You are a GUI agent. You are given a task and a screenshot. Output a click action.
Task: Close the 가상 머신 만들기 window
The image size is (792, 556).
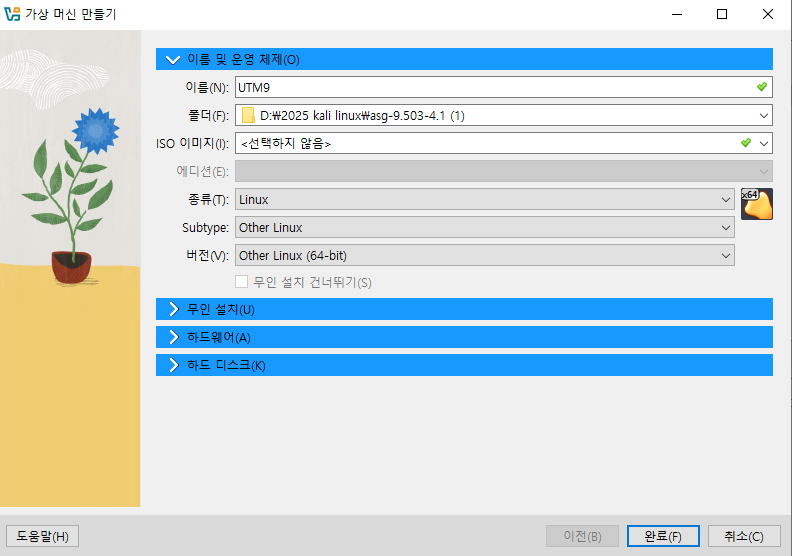(x=768, y=14)
